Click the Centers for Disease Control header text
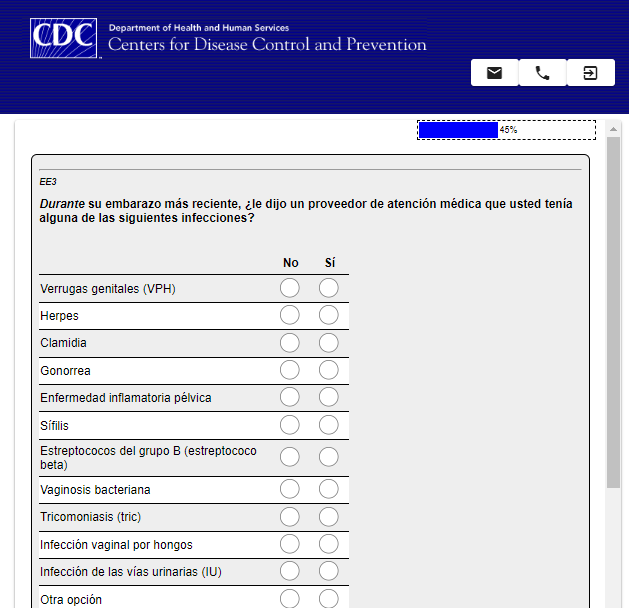The width and height of the screenshot is (629, 608). point(267,45)
